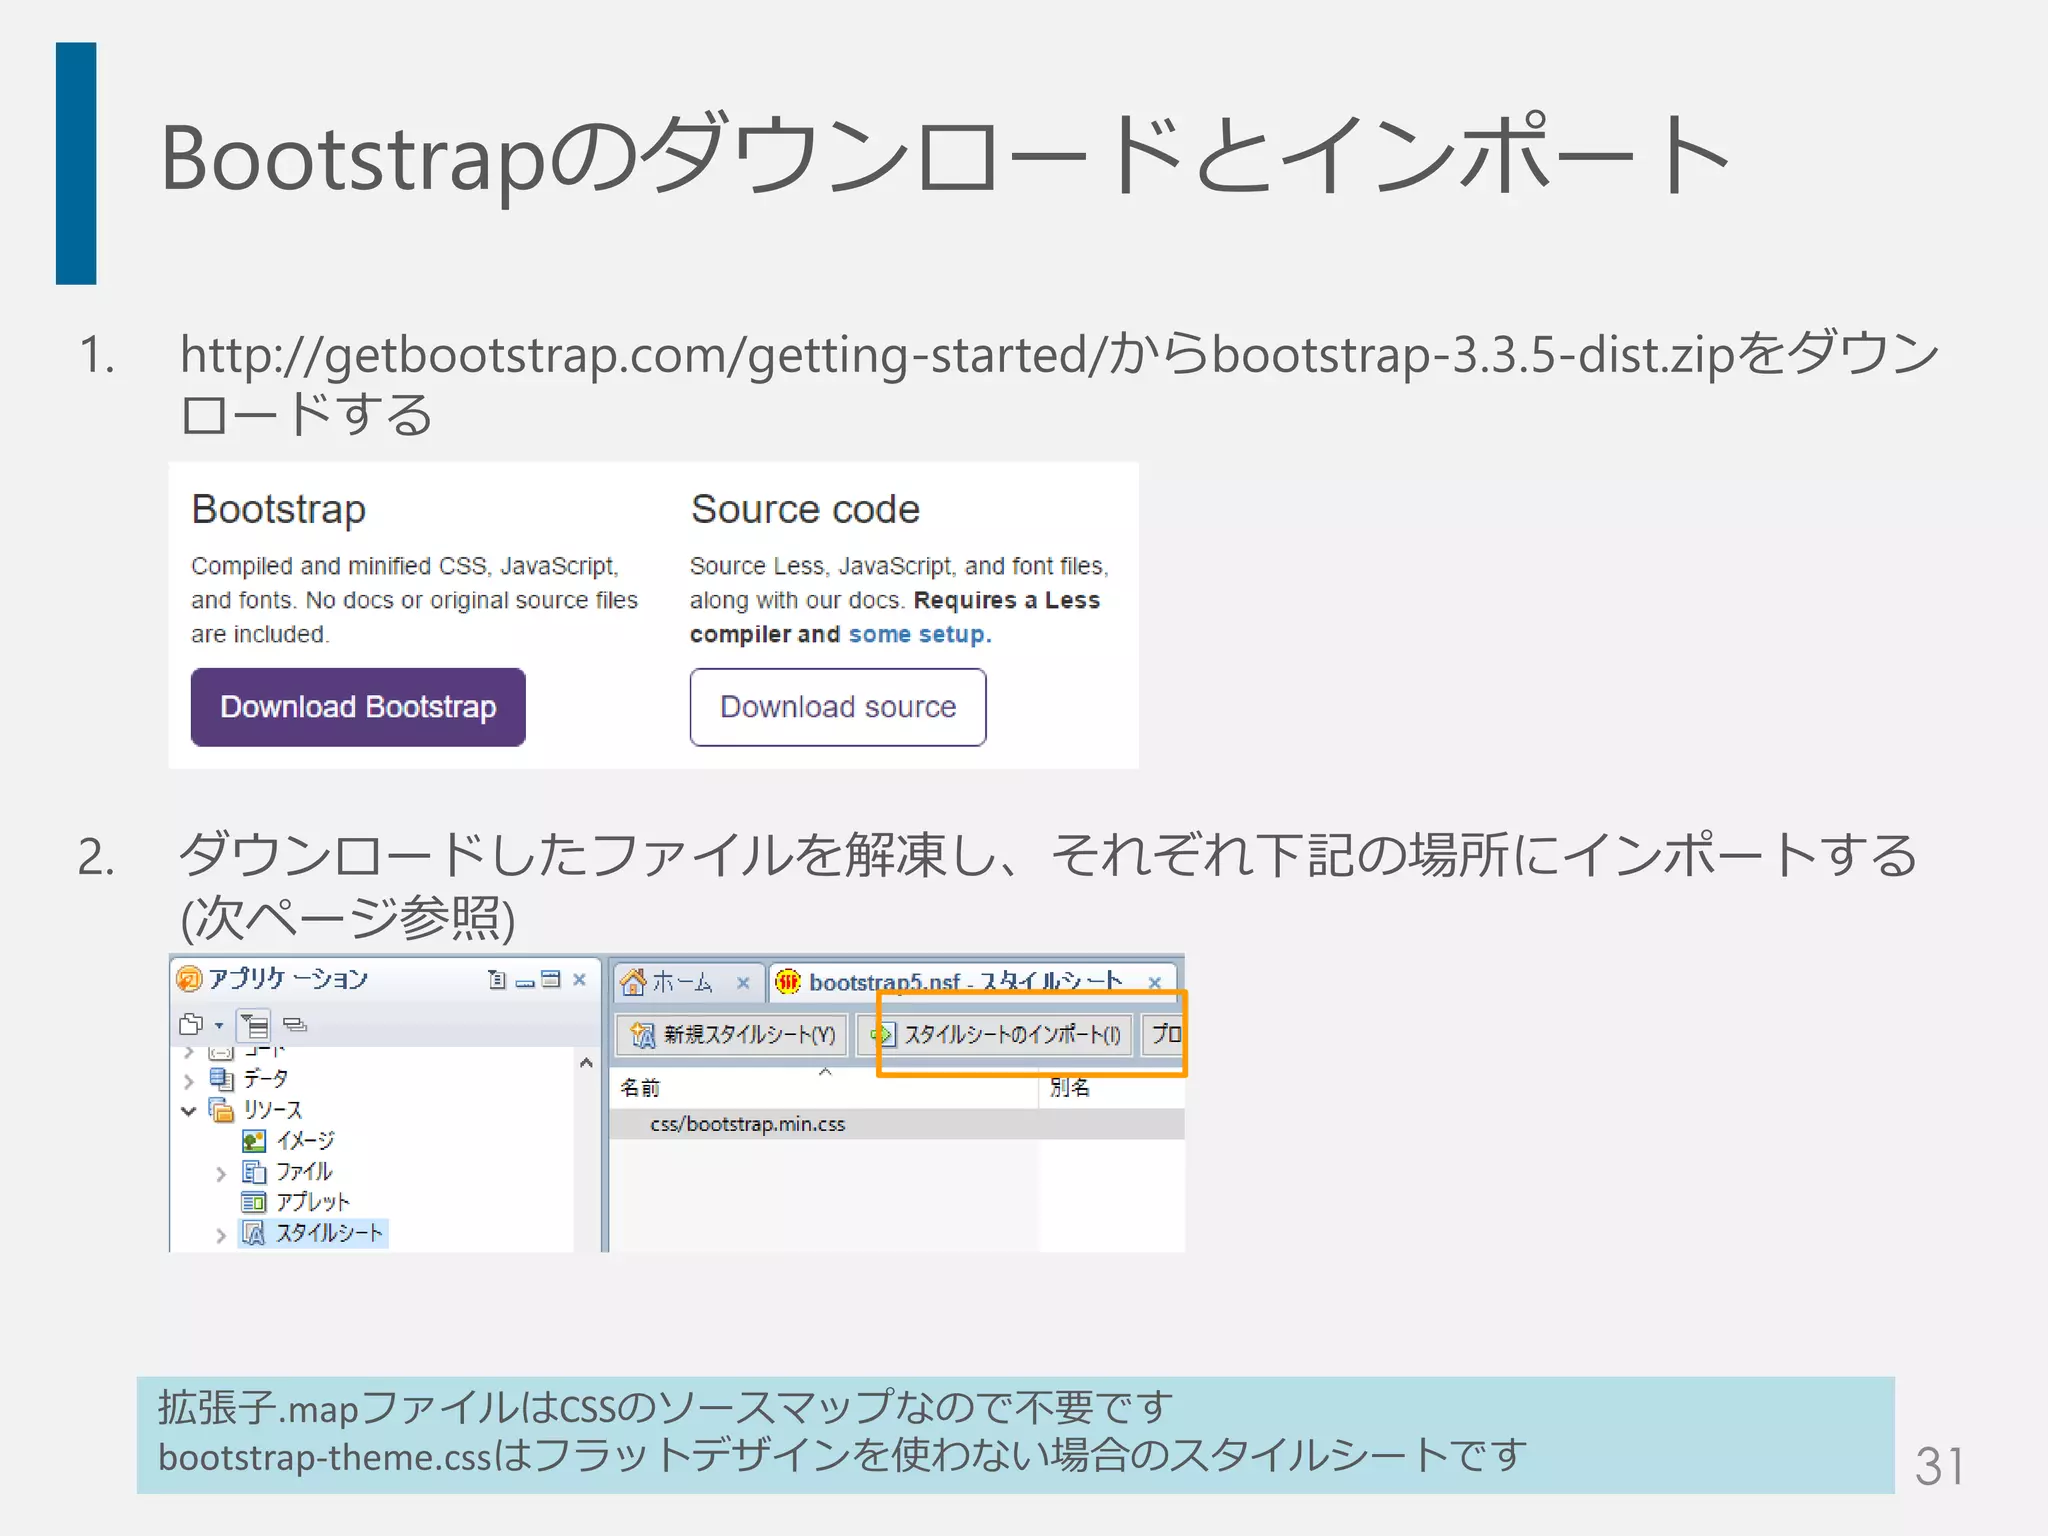This screenshot has height=1536, width=2048.
Task: Select the ファイル item under リソース
Action: [304, 1172]
